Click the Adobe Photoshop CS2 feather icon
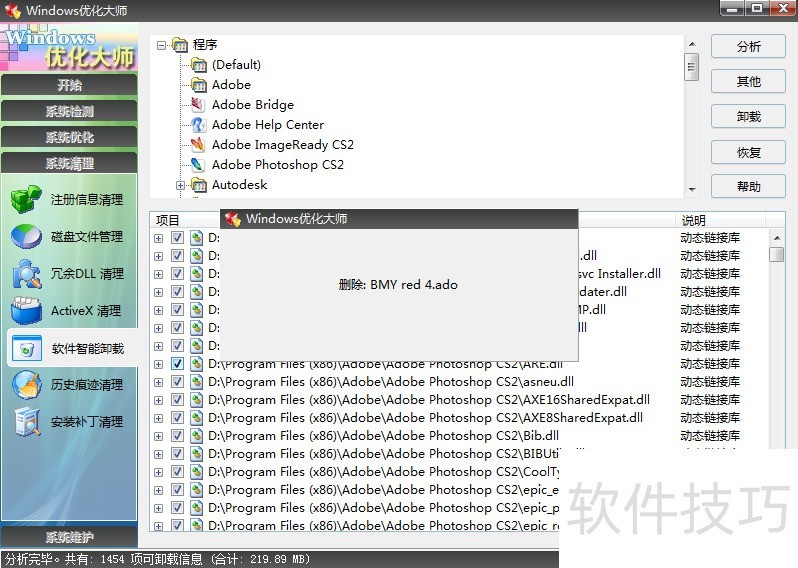This screenshot has height=568, width=798. pyautogui.click(x=198, y=164)
